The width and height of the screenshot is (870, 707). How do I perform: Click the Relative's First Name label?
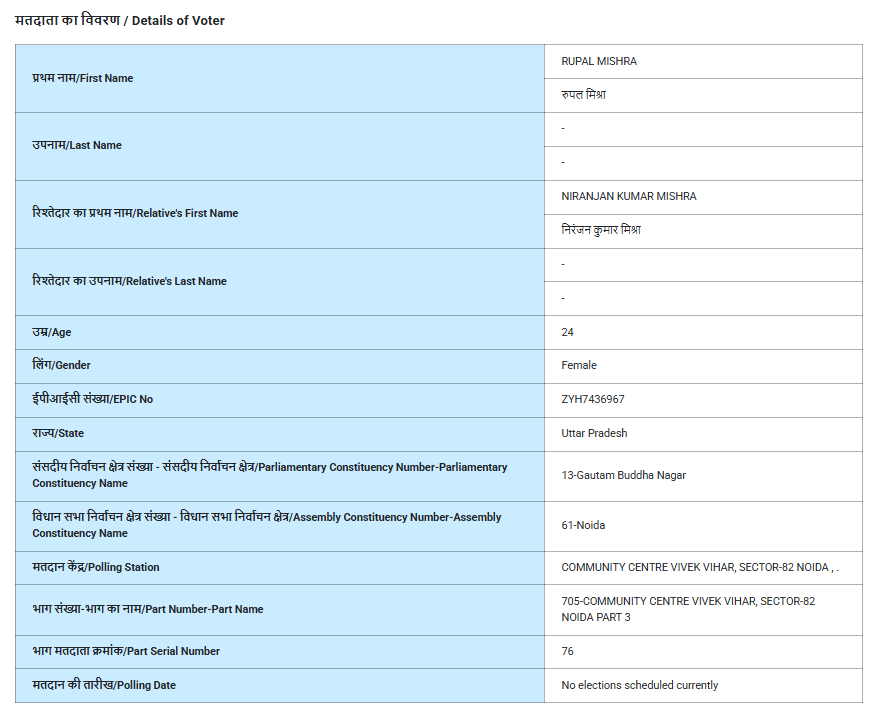(x=135, y=213)
